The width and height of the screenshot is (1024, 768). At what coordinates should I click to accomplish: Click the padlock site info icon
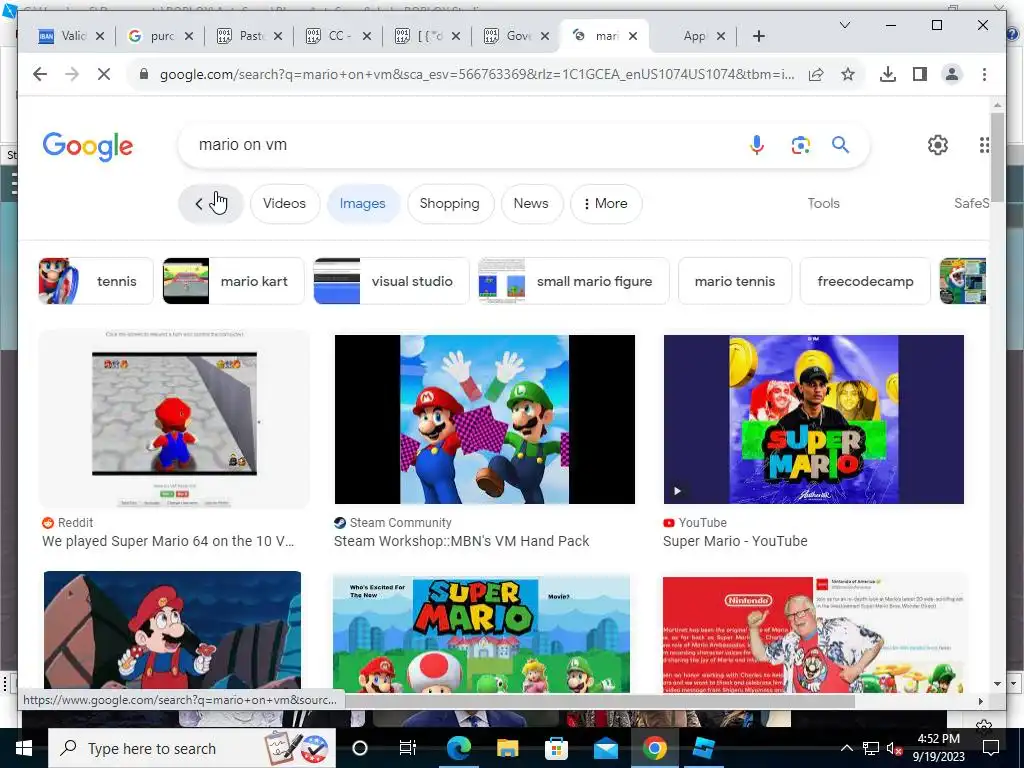(144, 74)
